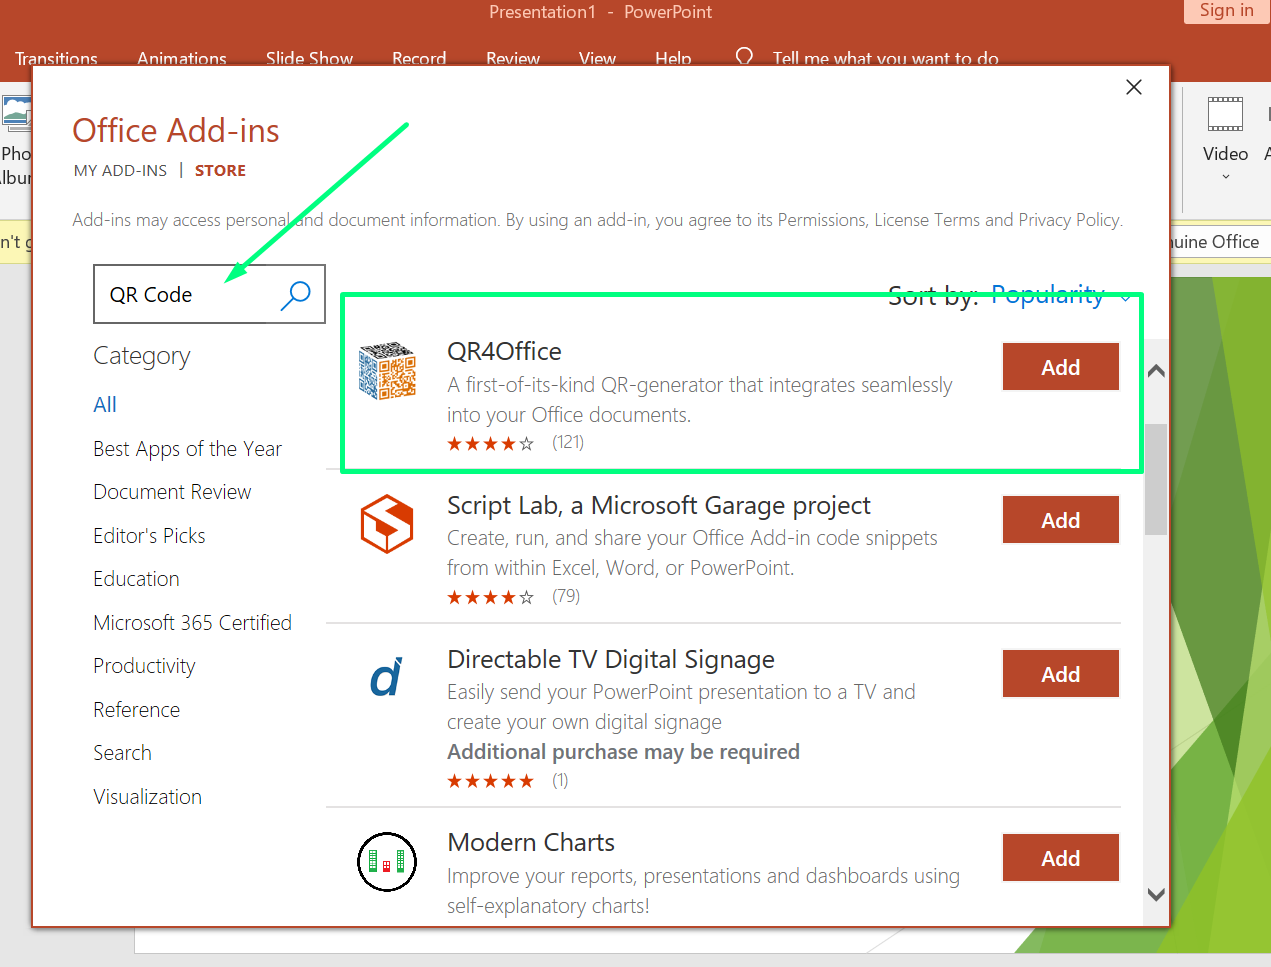Select Editor's Picks category
The image size is (1271, 967).
(x=149, y=536)
